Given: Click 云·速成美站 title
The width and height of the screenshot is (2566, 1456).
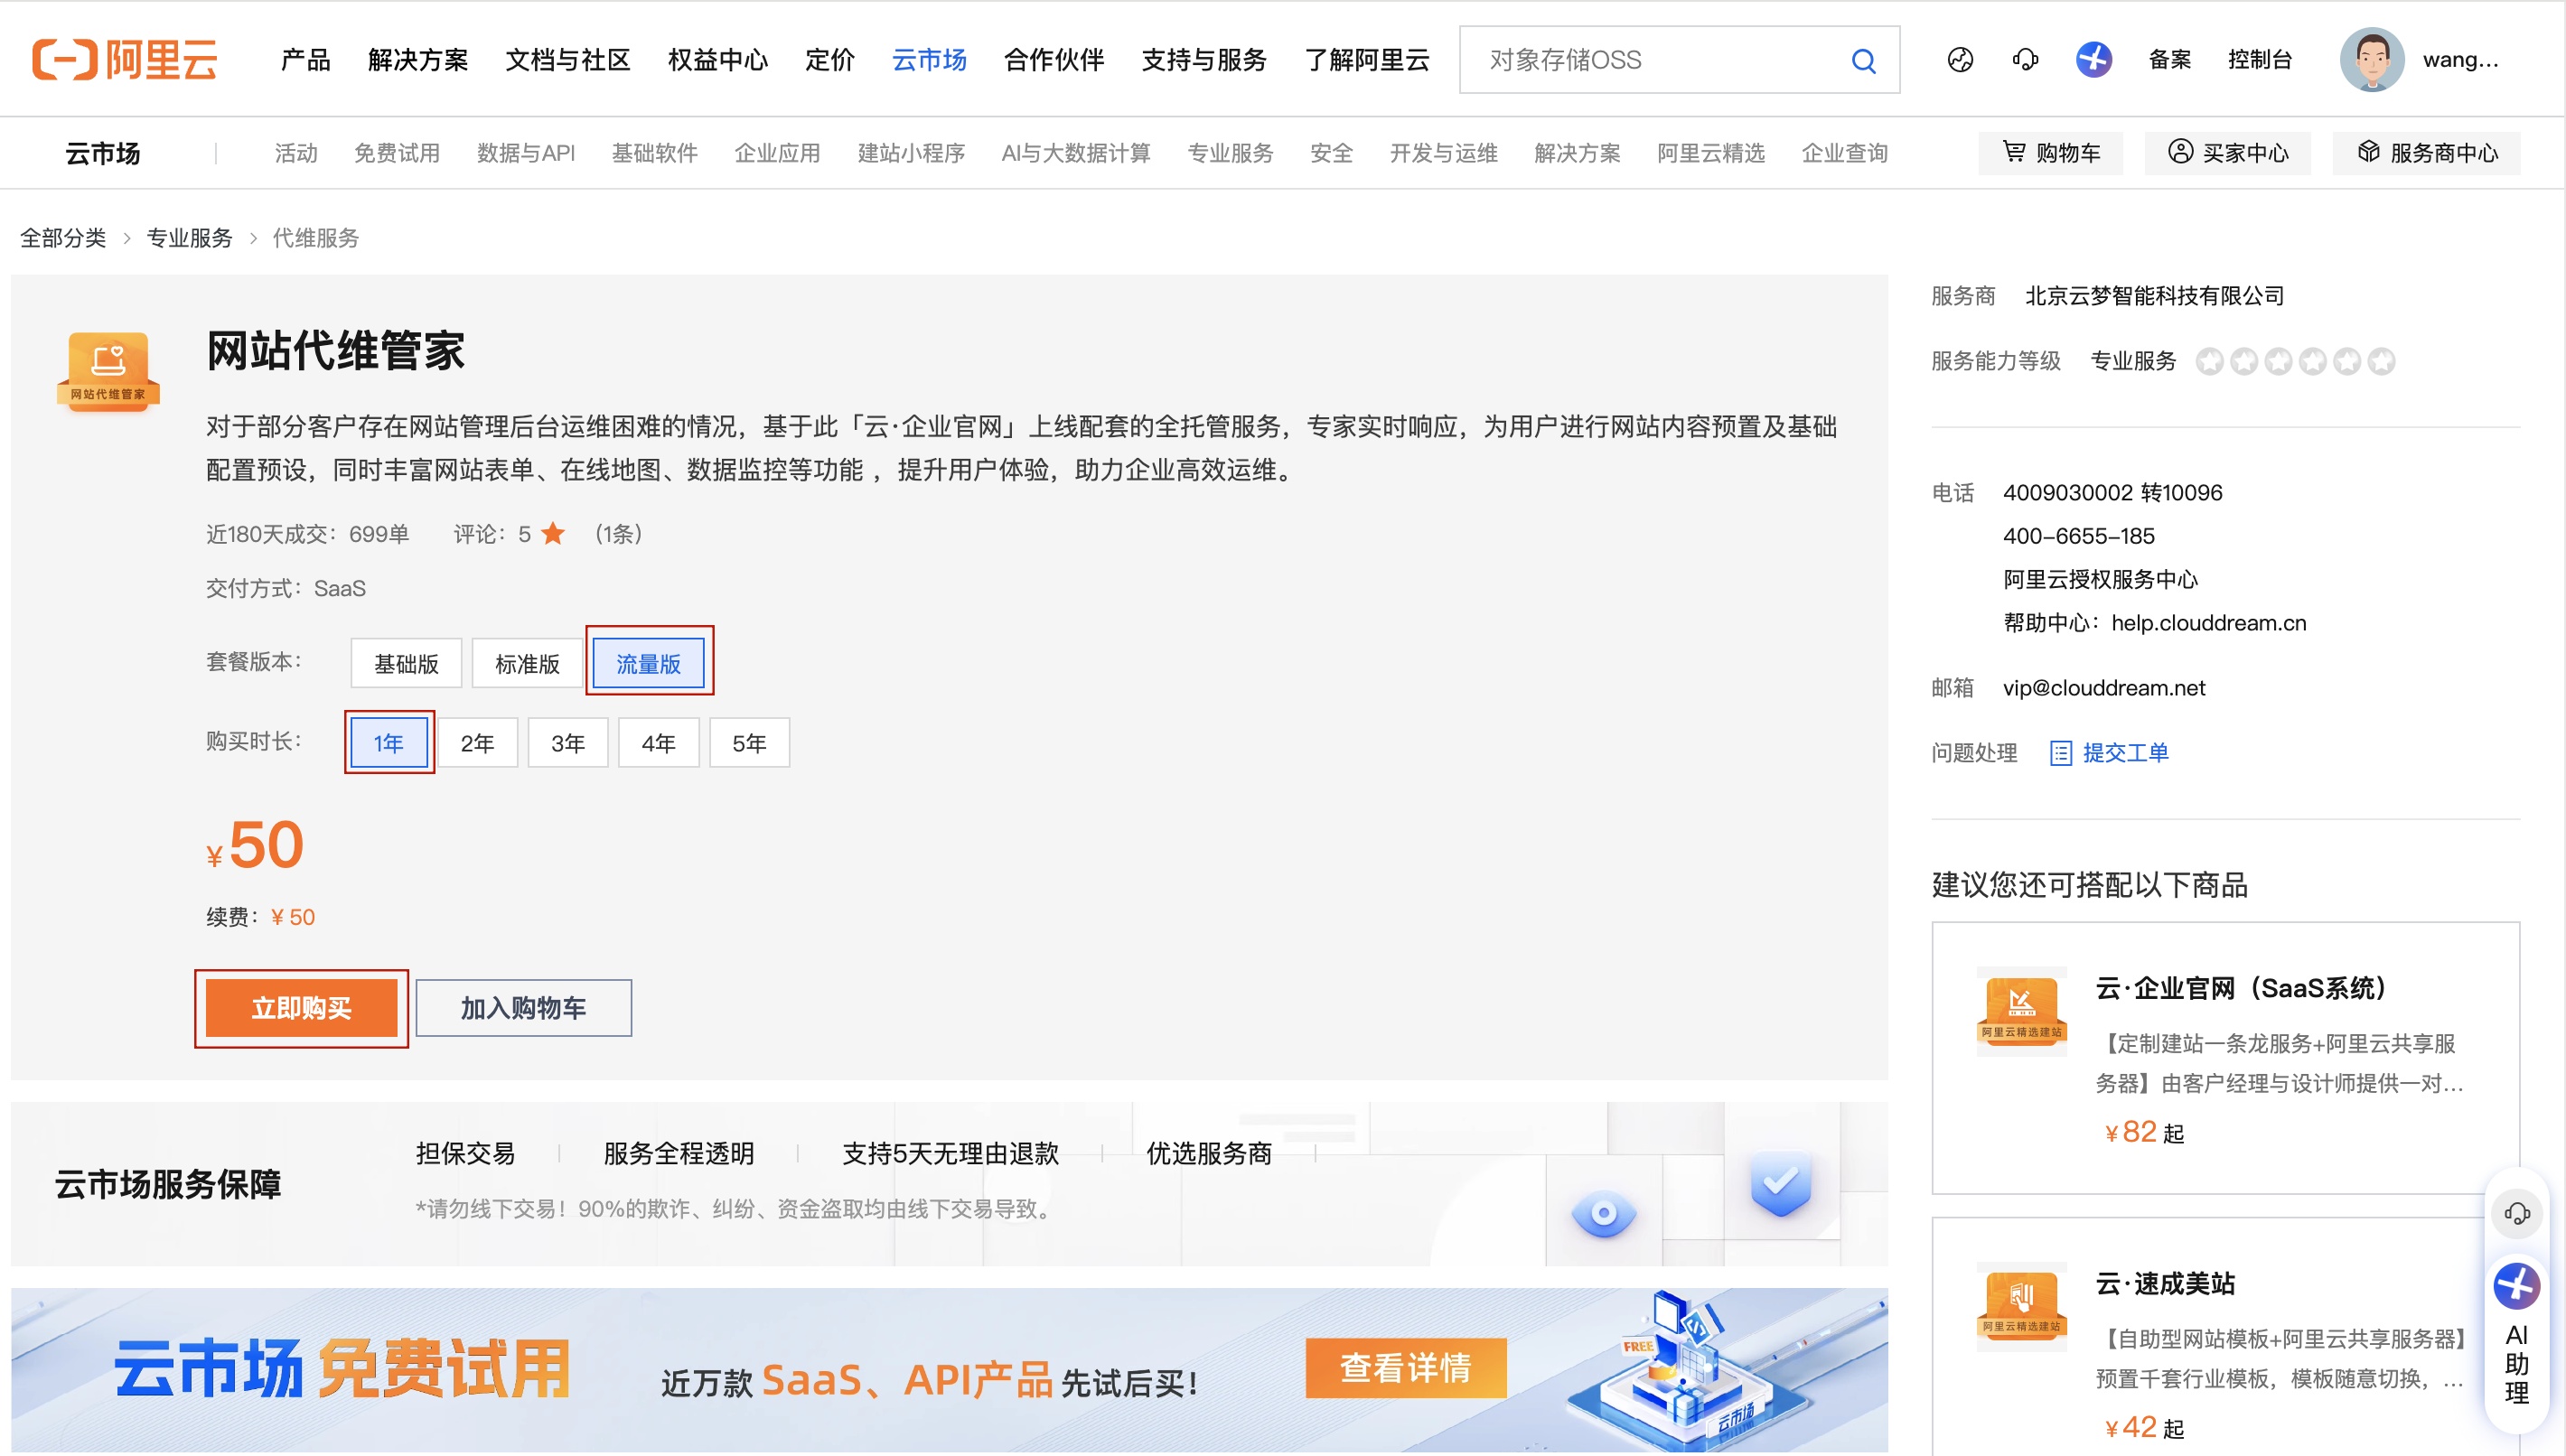Looking at the screenshot, I should (x=2165, y=1283).
